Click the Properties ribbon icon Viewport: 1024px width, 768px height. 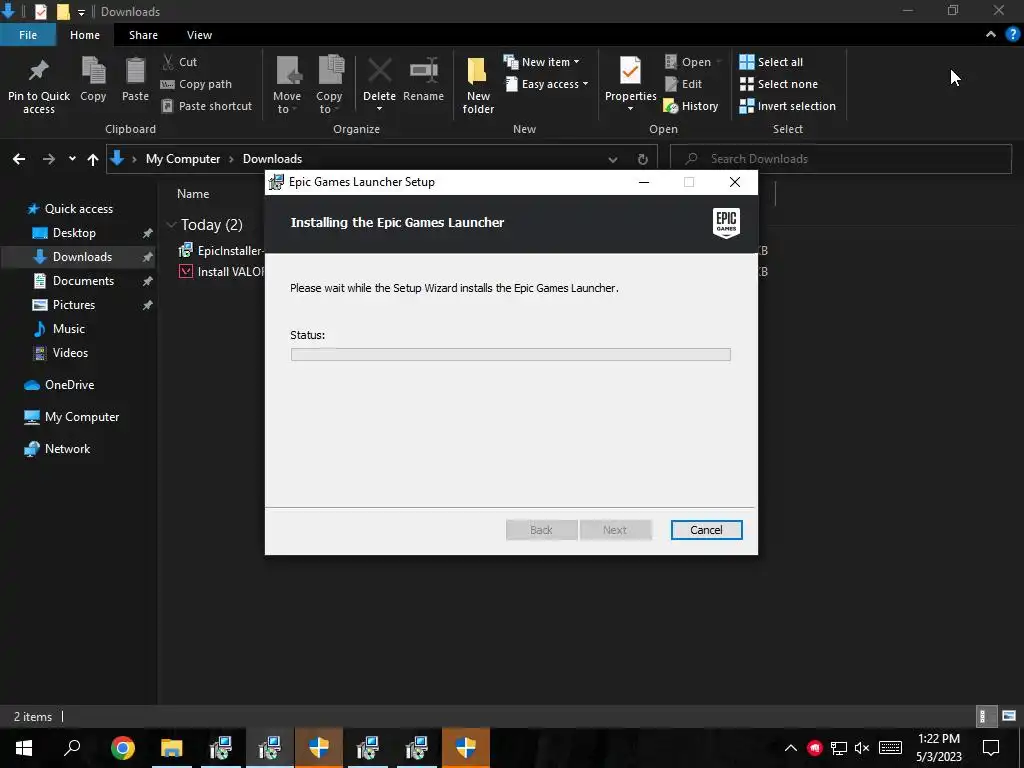(630, 84)
